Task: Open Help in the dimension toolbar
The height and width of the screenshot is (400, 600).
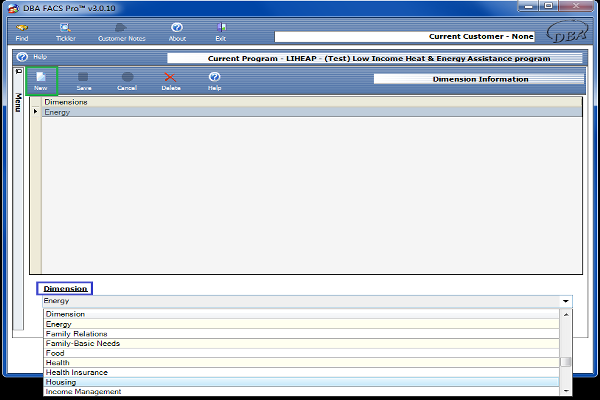Action: (214, 81)
